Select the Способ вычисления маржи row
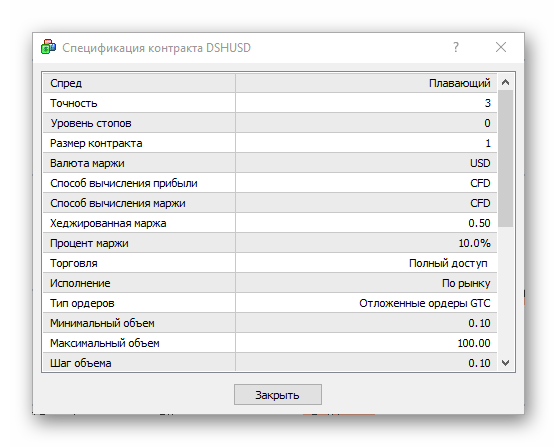The image size is (557, 447). coord(270,203)
